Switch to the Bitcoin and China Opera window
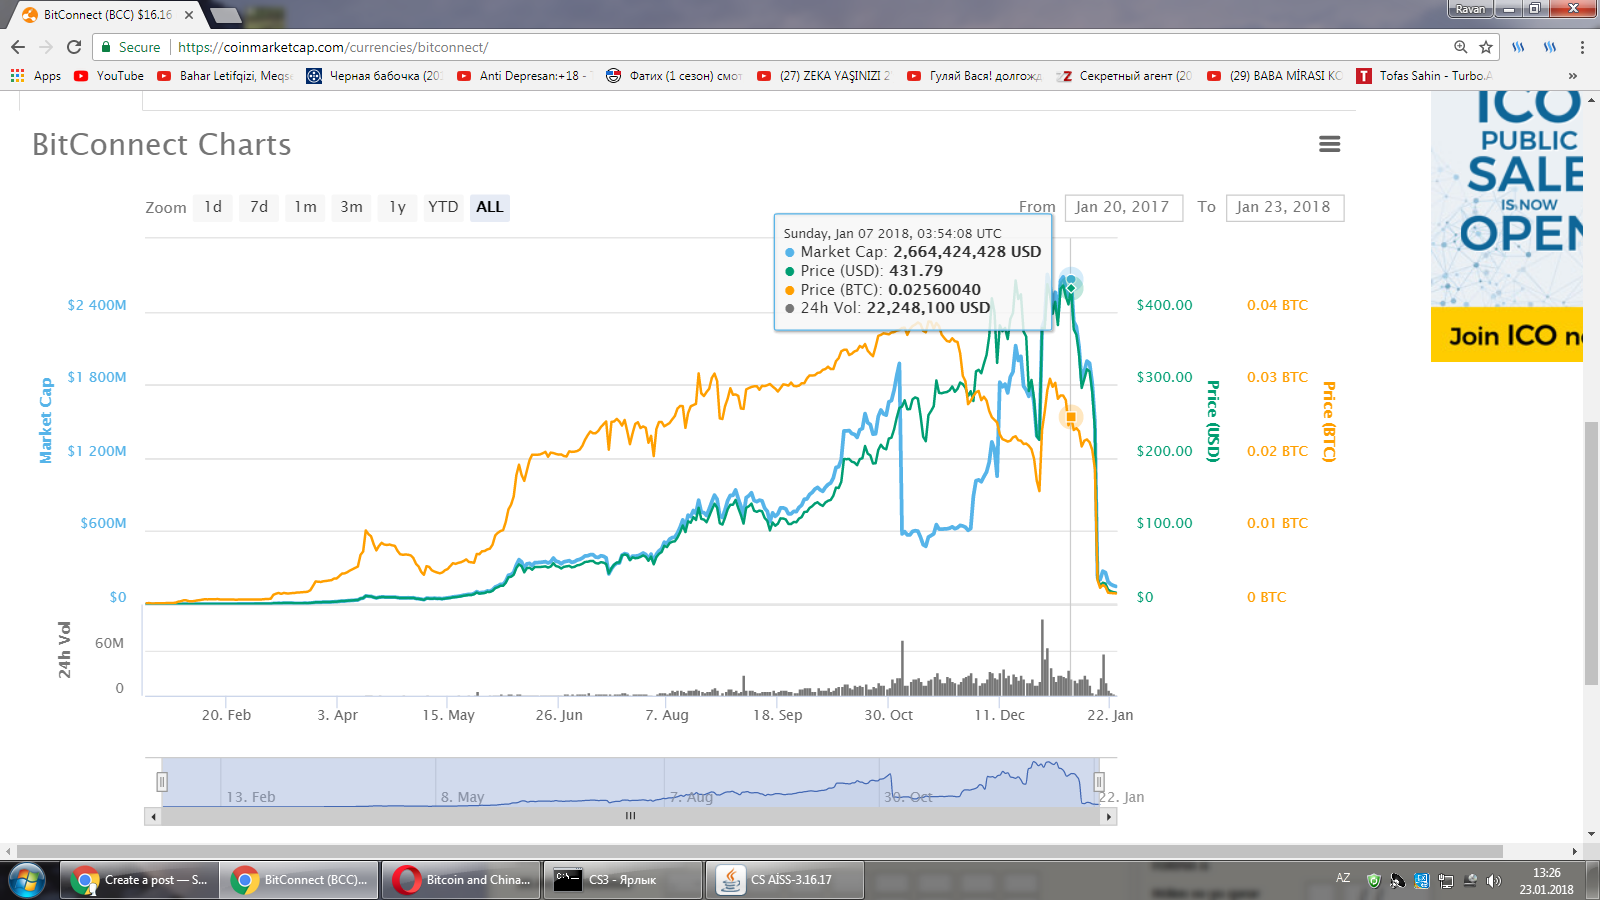This screenshot has width=1600, height=900. 461,880
